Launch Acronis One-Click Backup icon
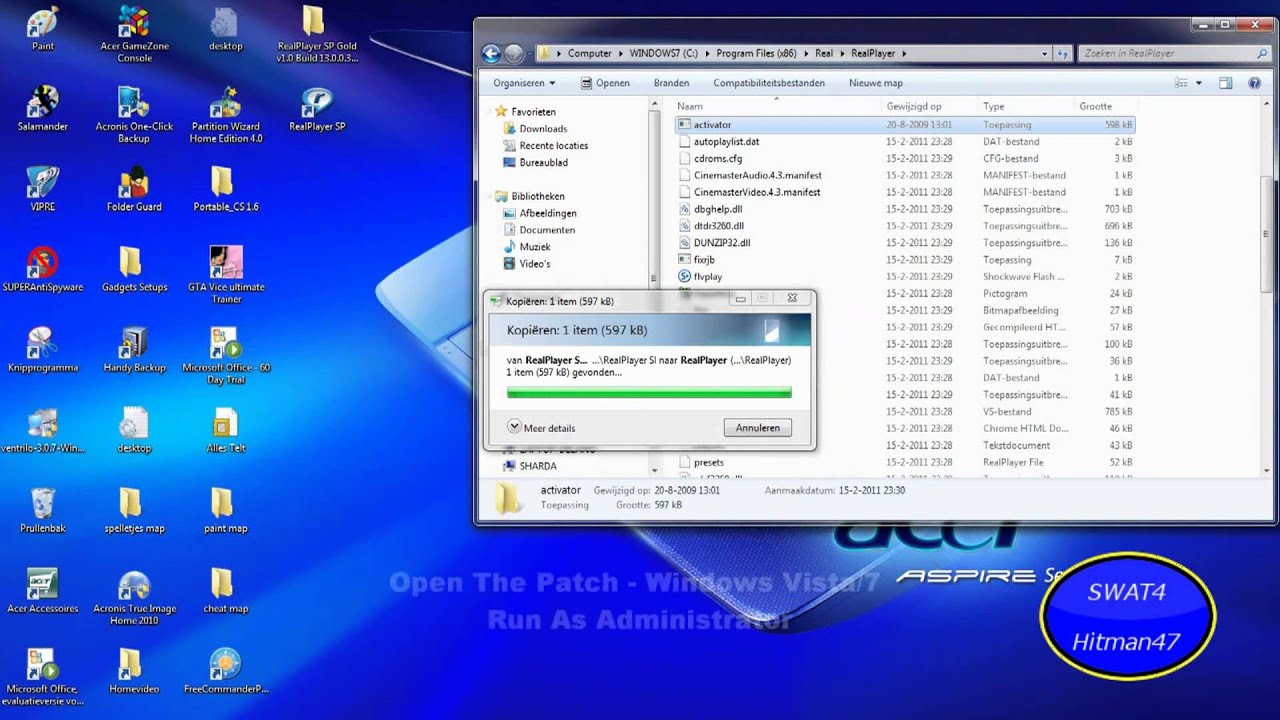The image size is (1280, 720). click(134, 114)
